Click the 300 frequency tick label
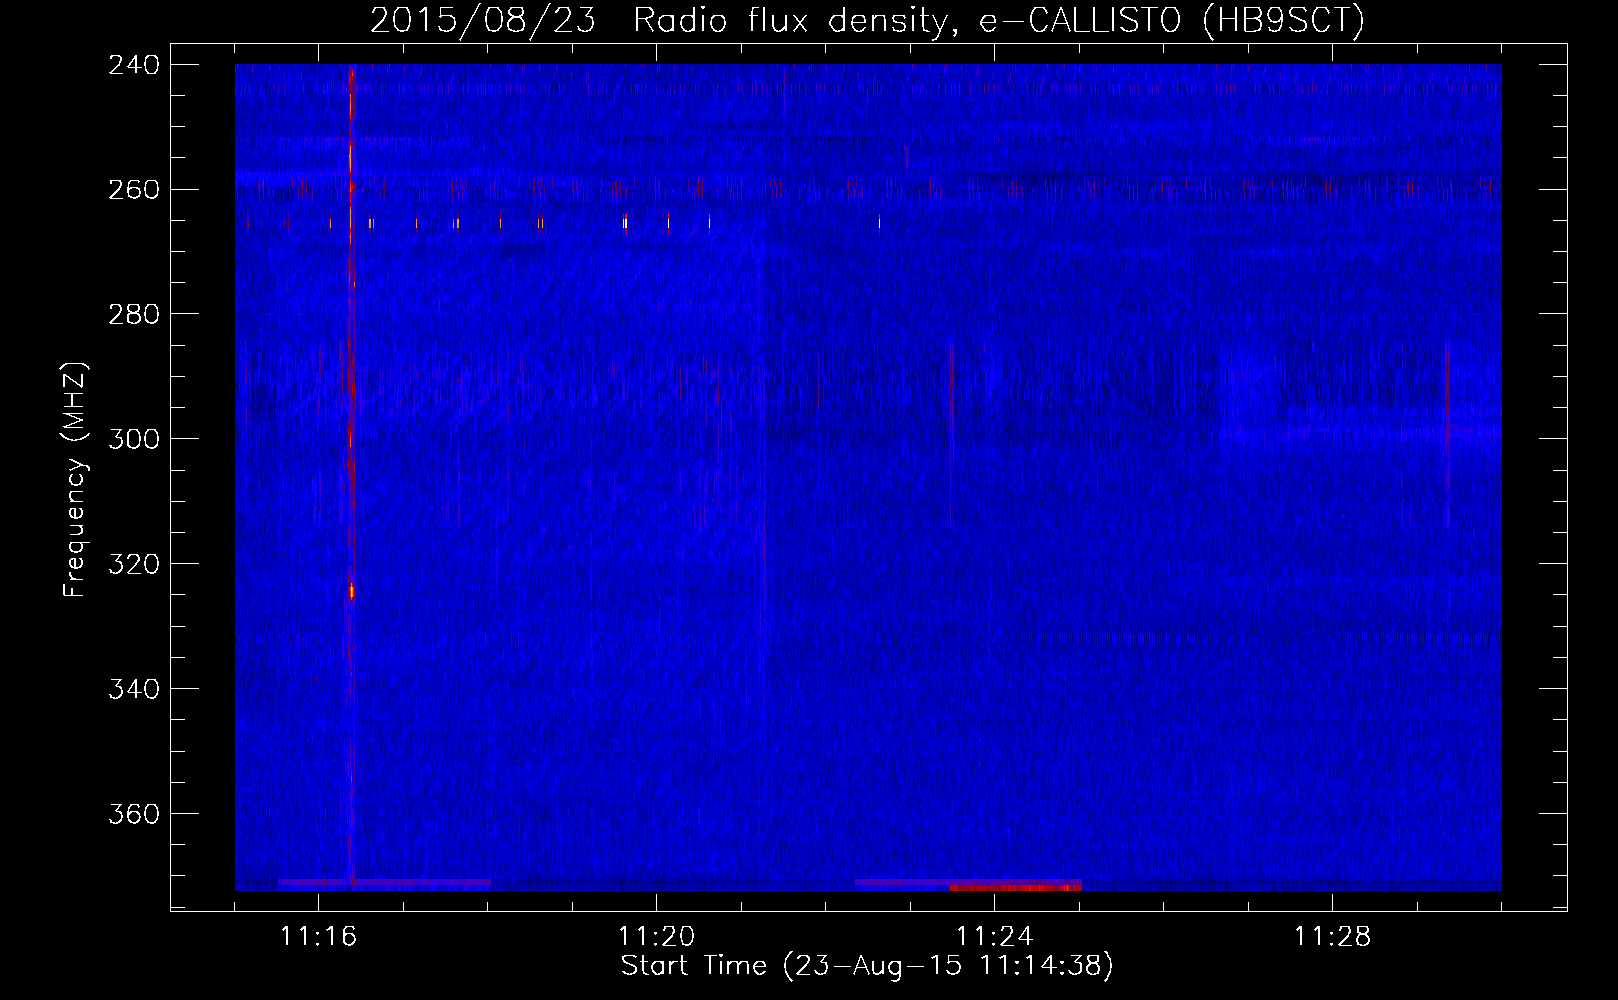 tap(134, 440)
